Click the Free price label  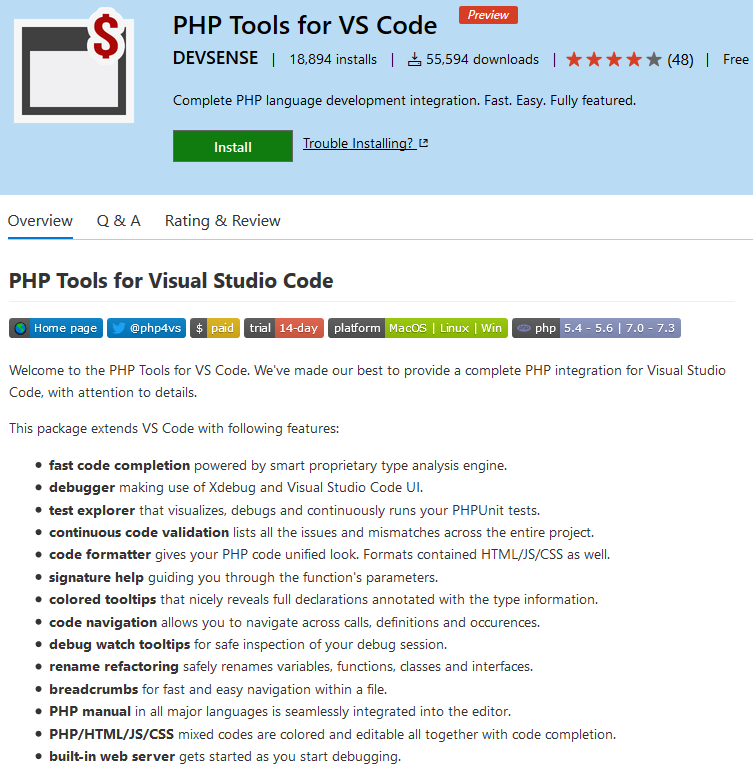(x=736, y=60)
